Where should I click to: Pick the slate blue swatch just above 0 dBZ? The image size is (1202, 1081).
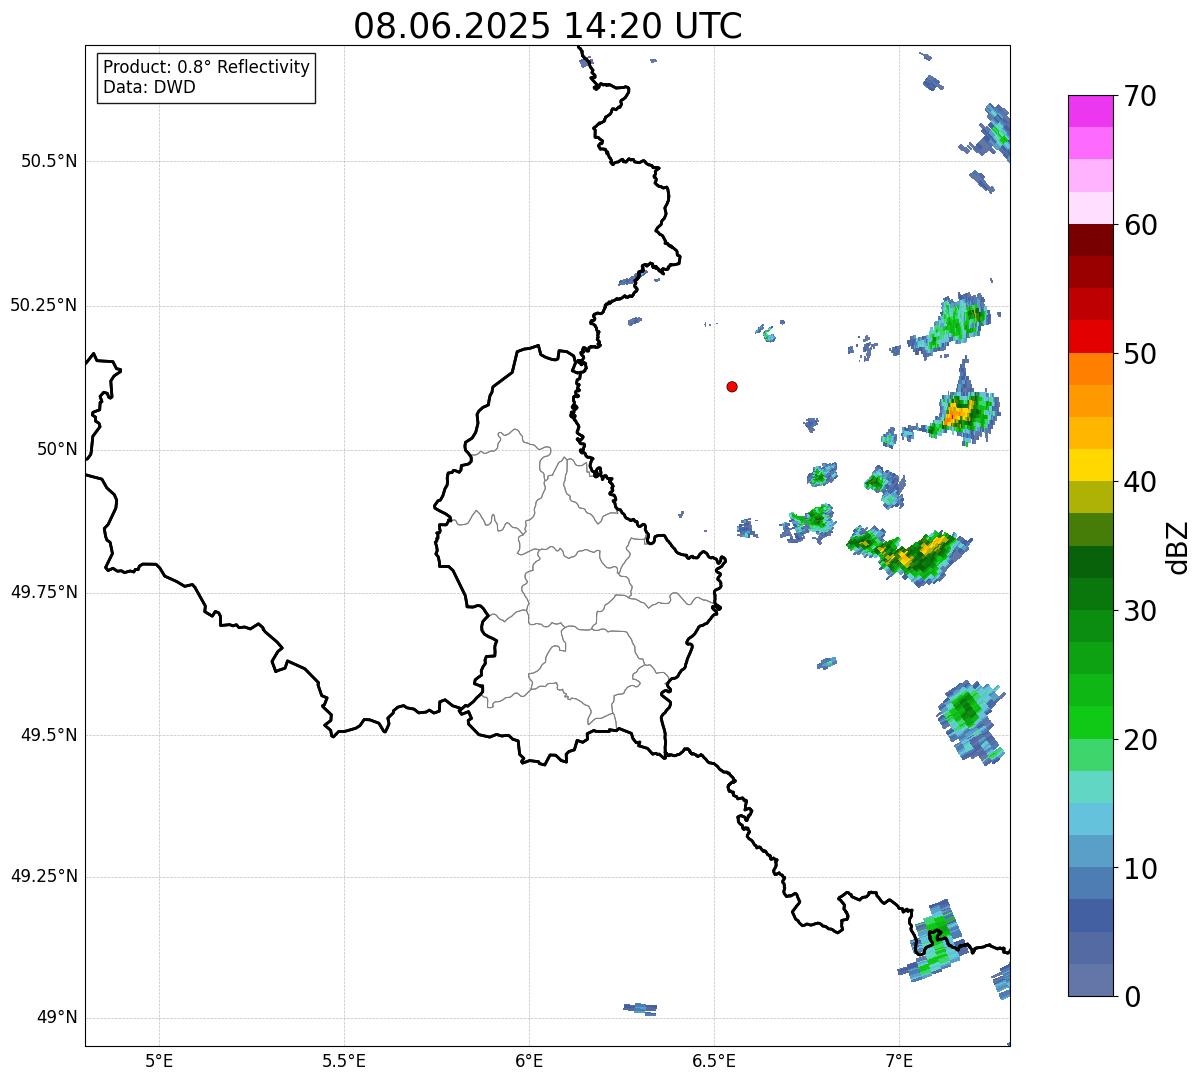coord(1091,980)
